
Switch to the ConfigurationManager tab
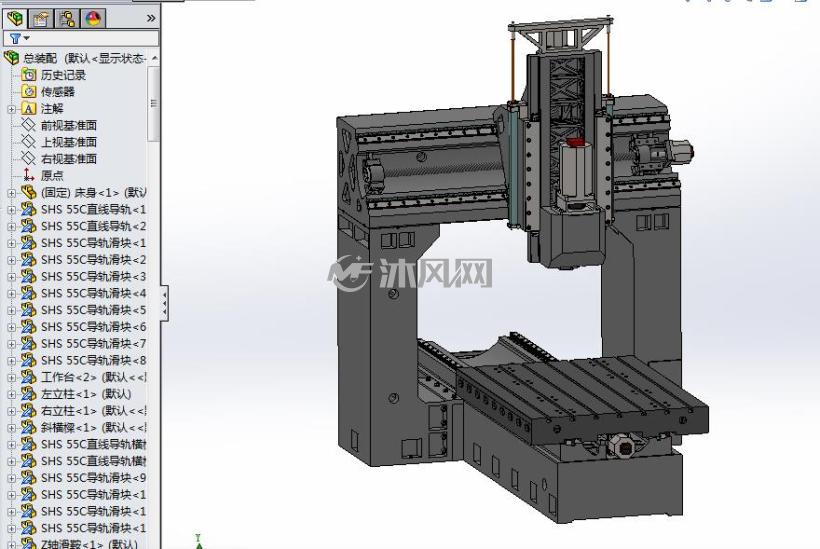(67, 19)
